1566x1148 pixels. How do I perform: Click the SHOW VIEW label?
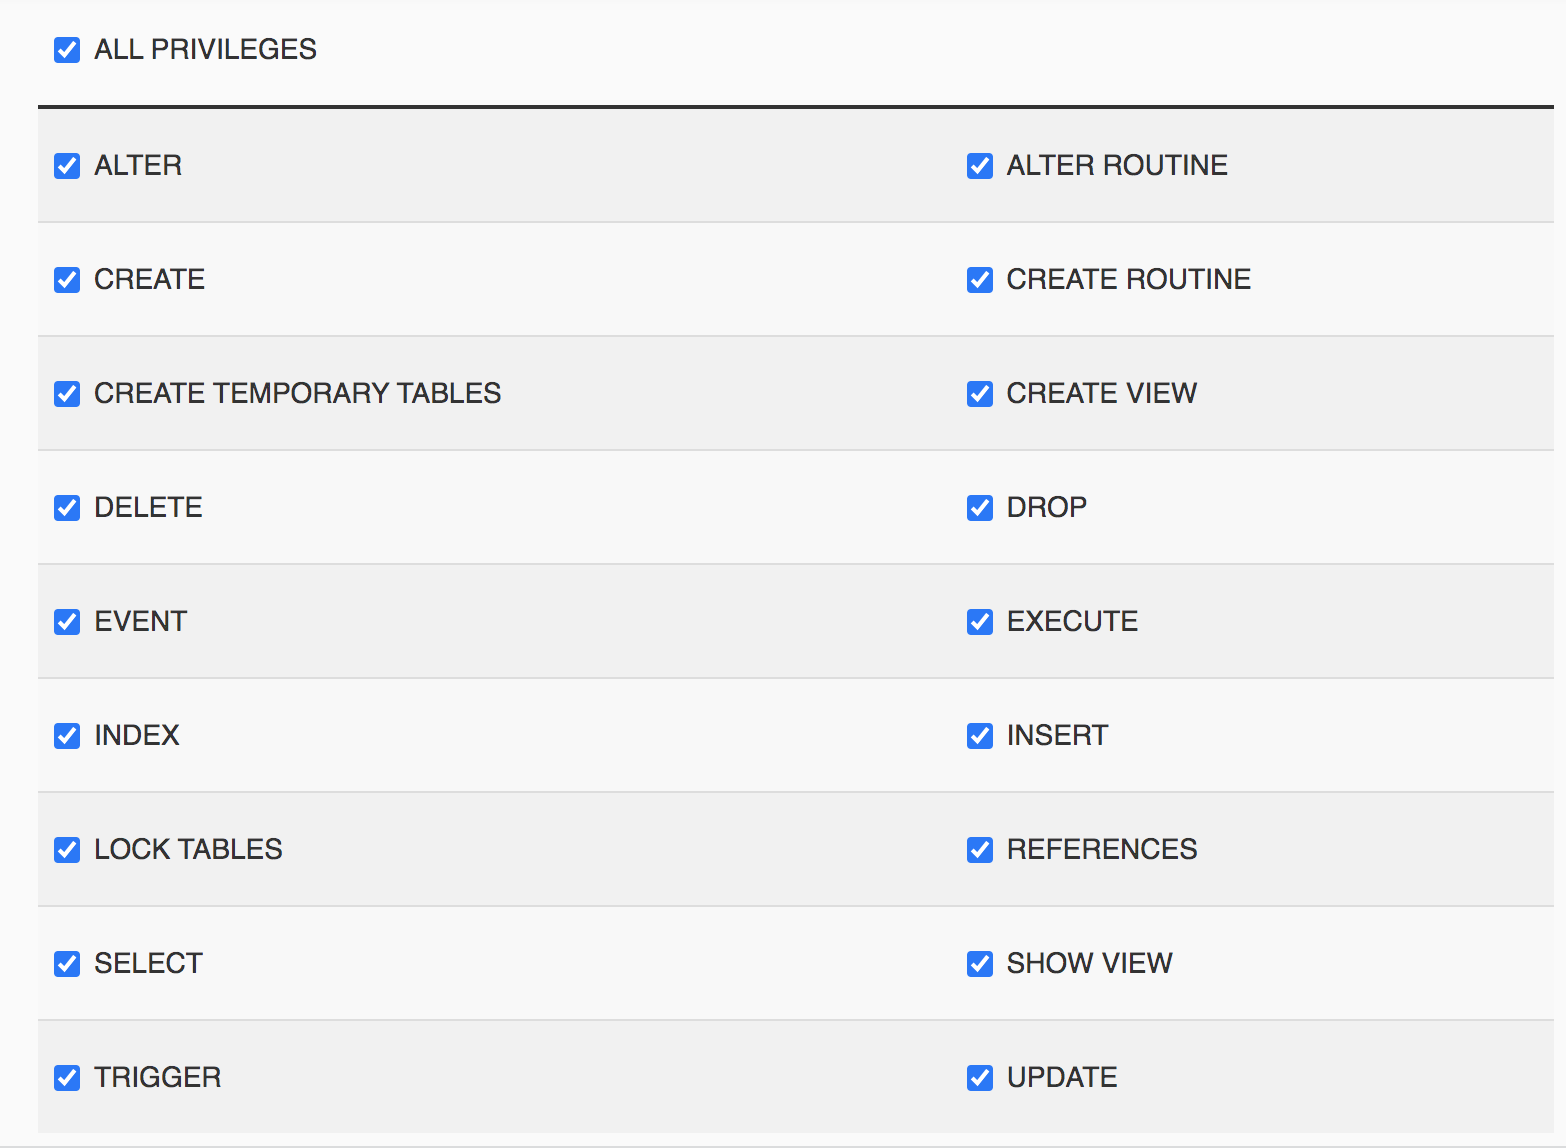tap(1089, 963)
